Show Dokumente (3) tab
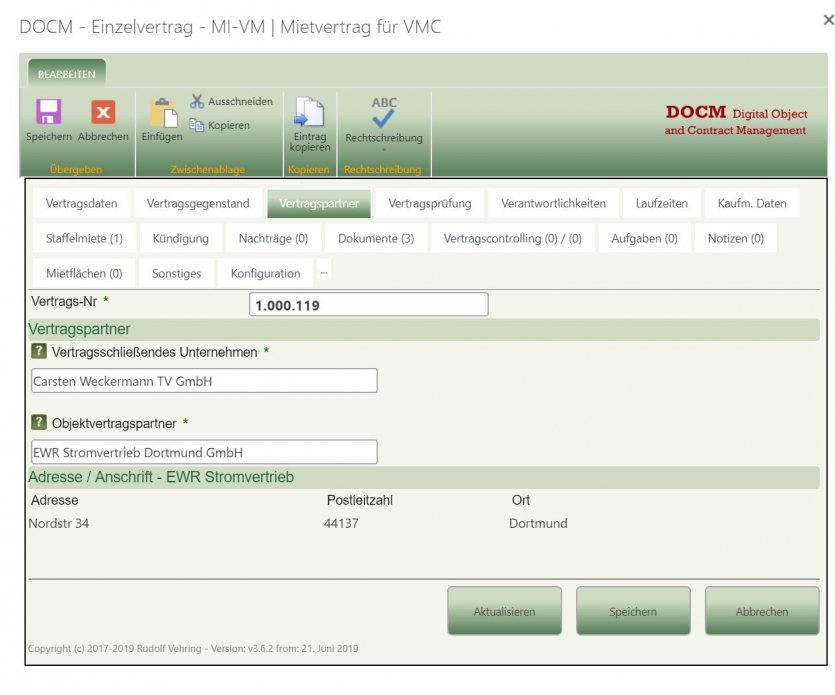Image resolution: width=835 pixels, height=695 pixels. [x=376, y=238]
